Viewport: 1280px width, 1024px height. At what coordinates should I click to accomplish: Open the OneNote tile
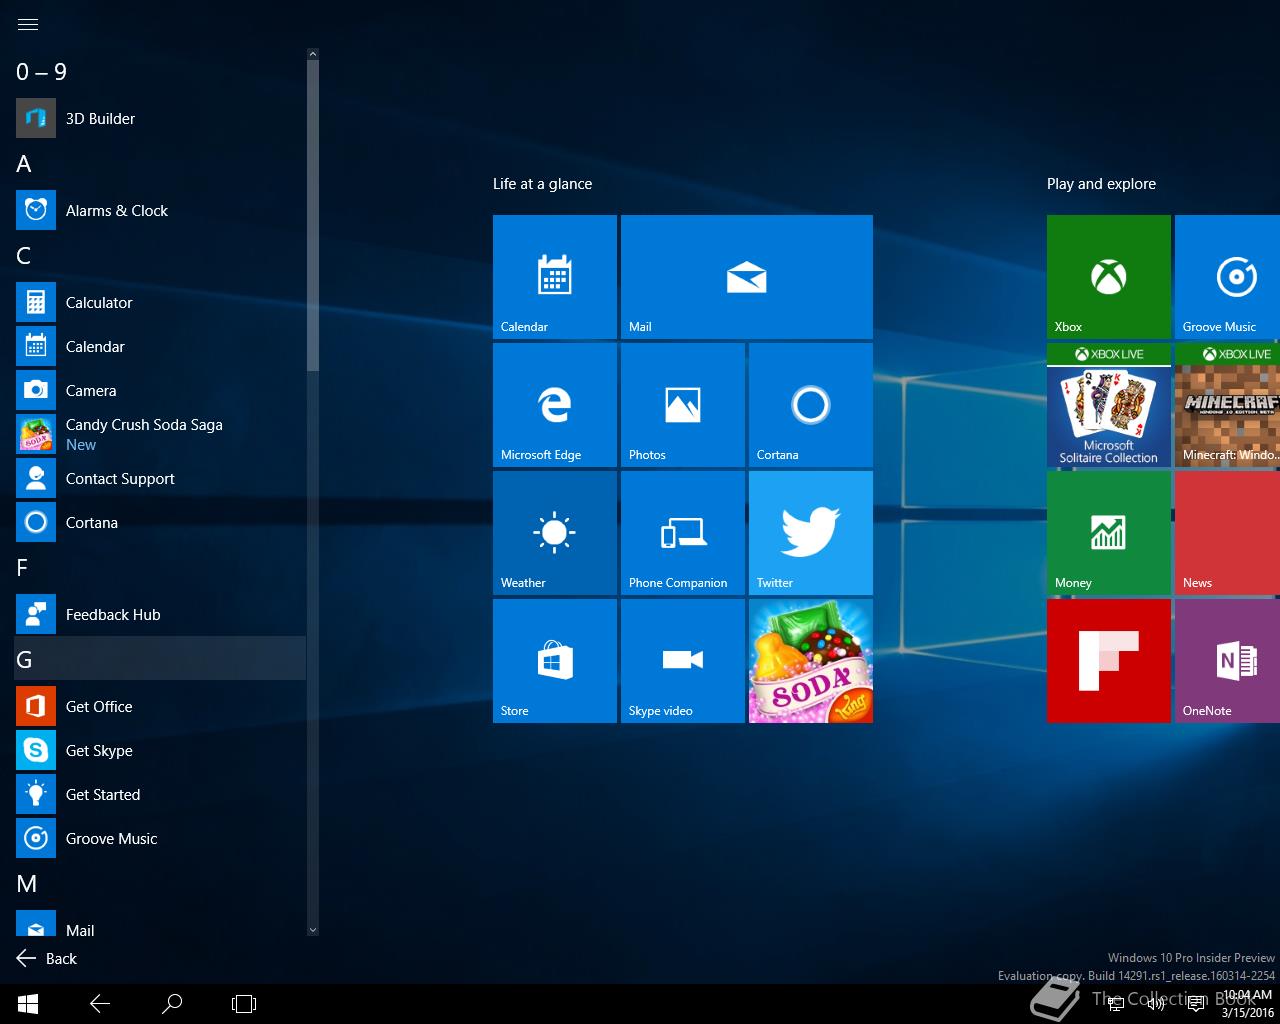(x=1228, y=661)
